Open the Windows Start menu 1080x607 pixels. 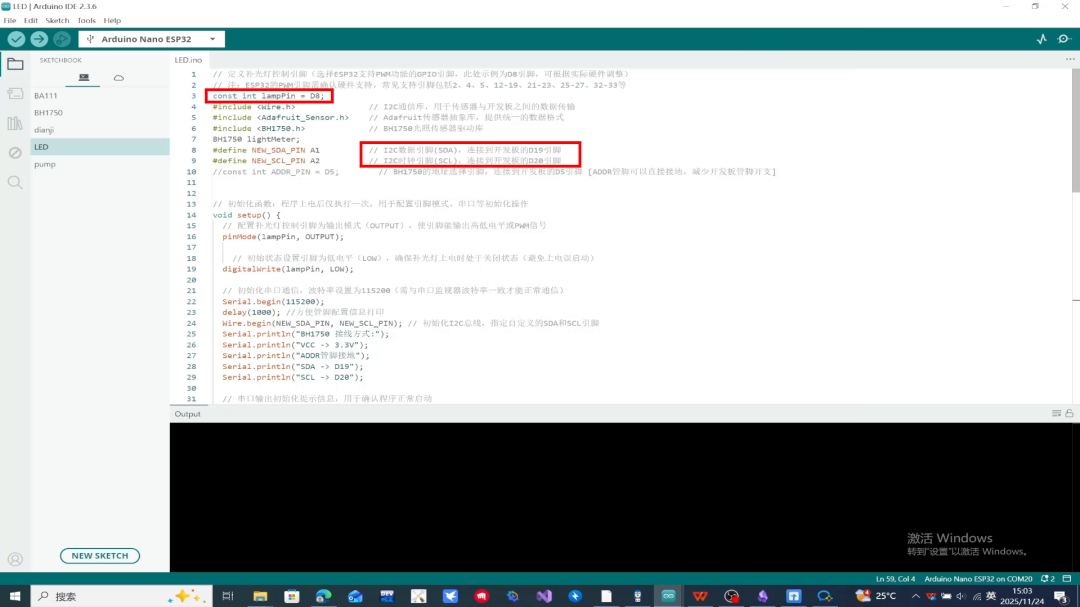click(15, 596)
